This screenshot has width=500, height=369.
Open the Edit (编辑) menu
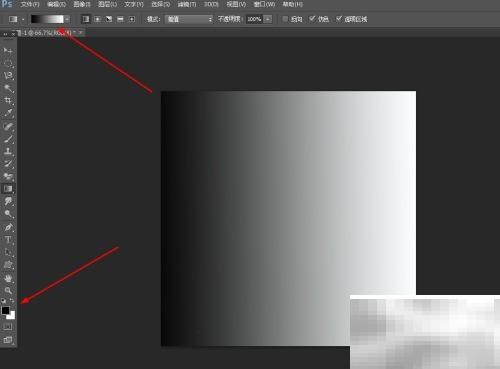point(56,4)
